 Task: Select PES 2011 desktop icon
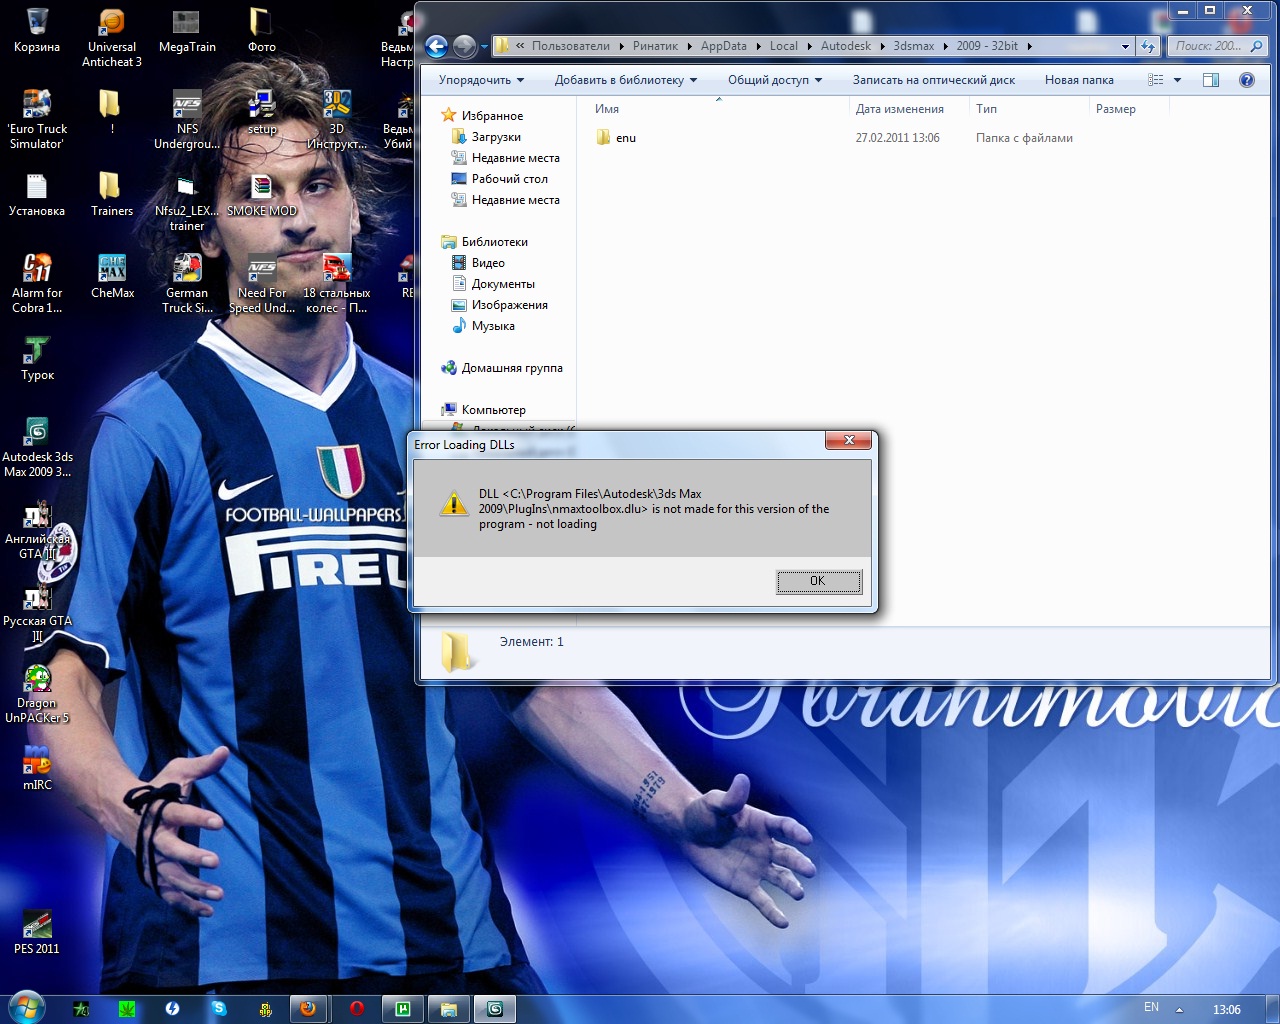pos(37,933)
